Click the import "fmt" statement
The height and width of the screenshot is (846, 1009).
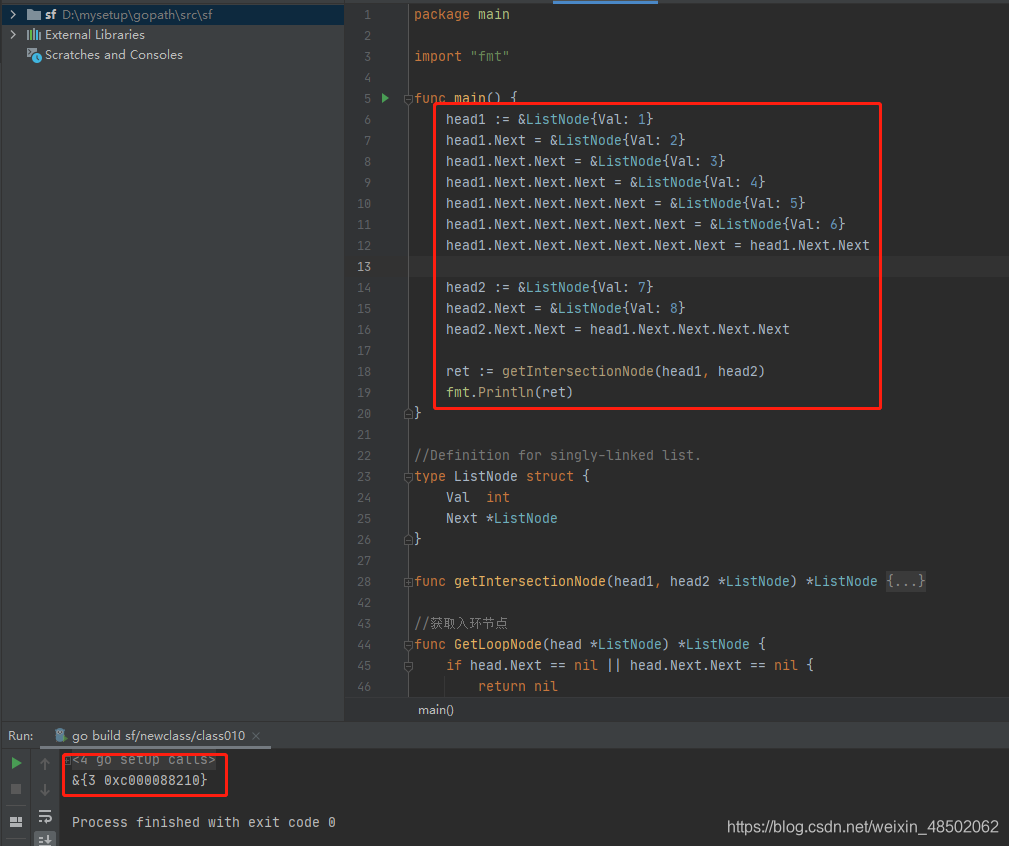point(461,57)
